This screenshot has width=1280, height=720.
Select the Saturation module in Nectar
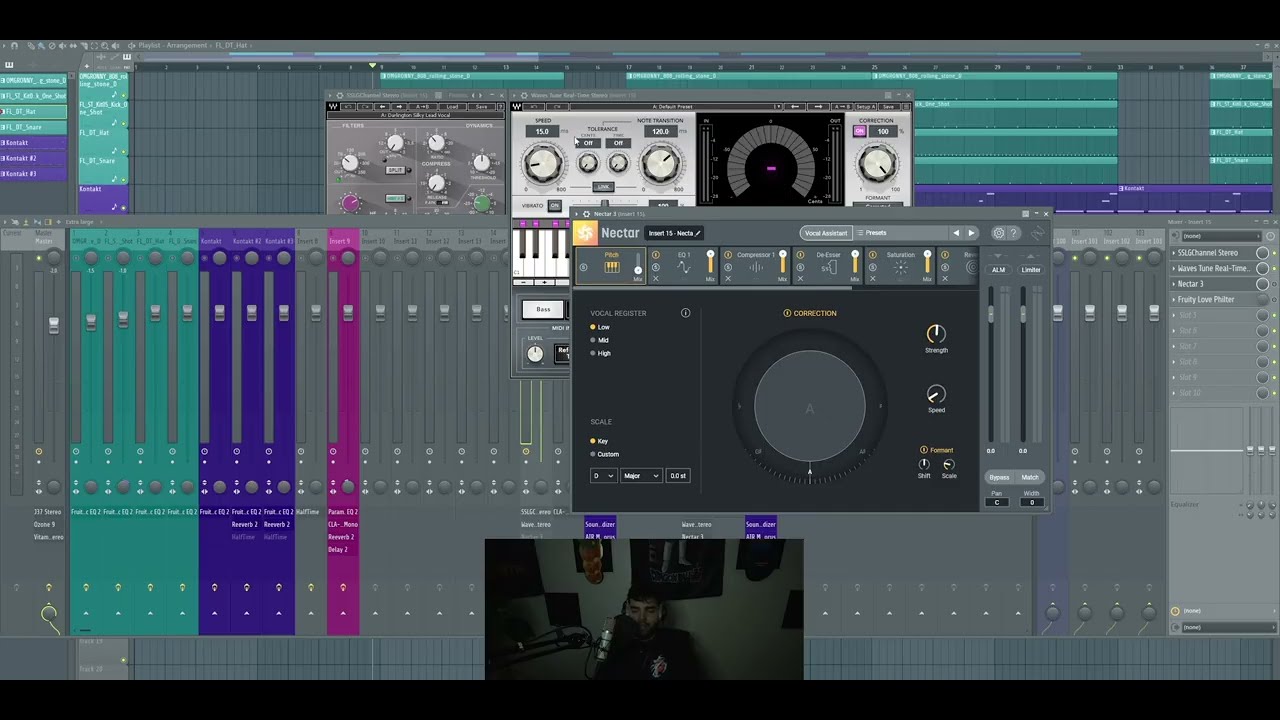click(900, 266)
